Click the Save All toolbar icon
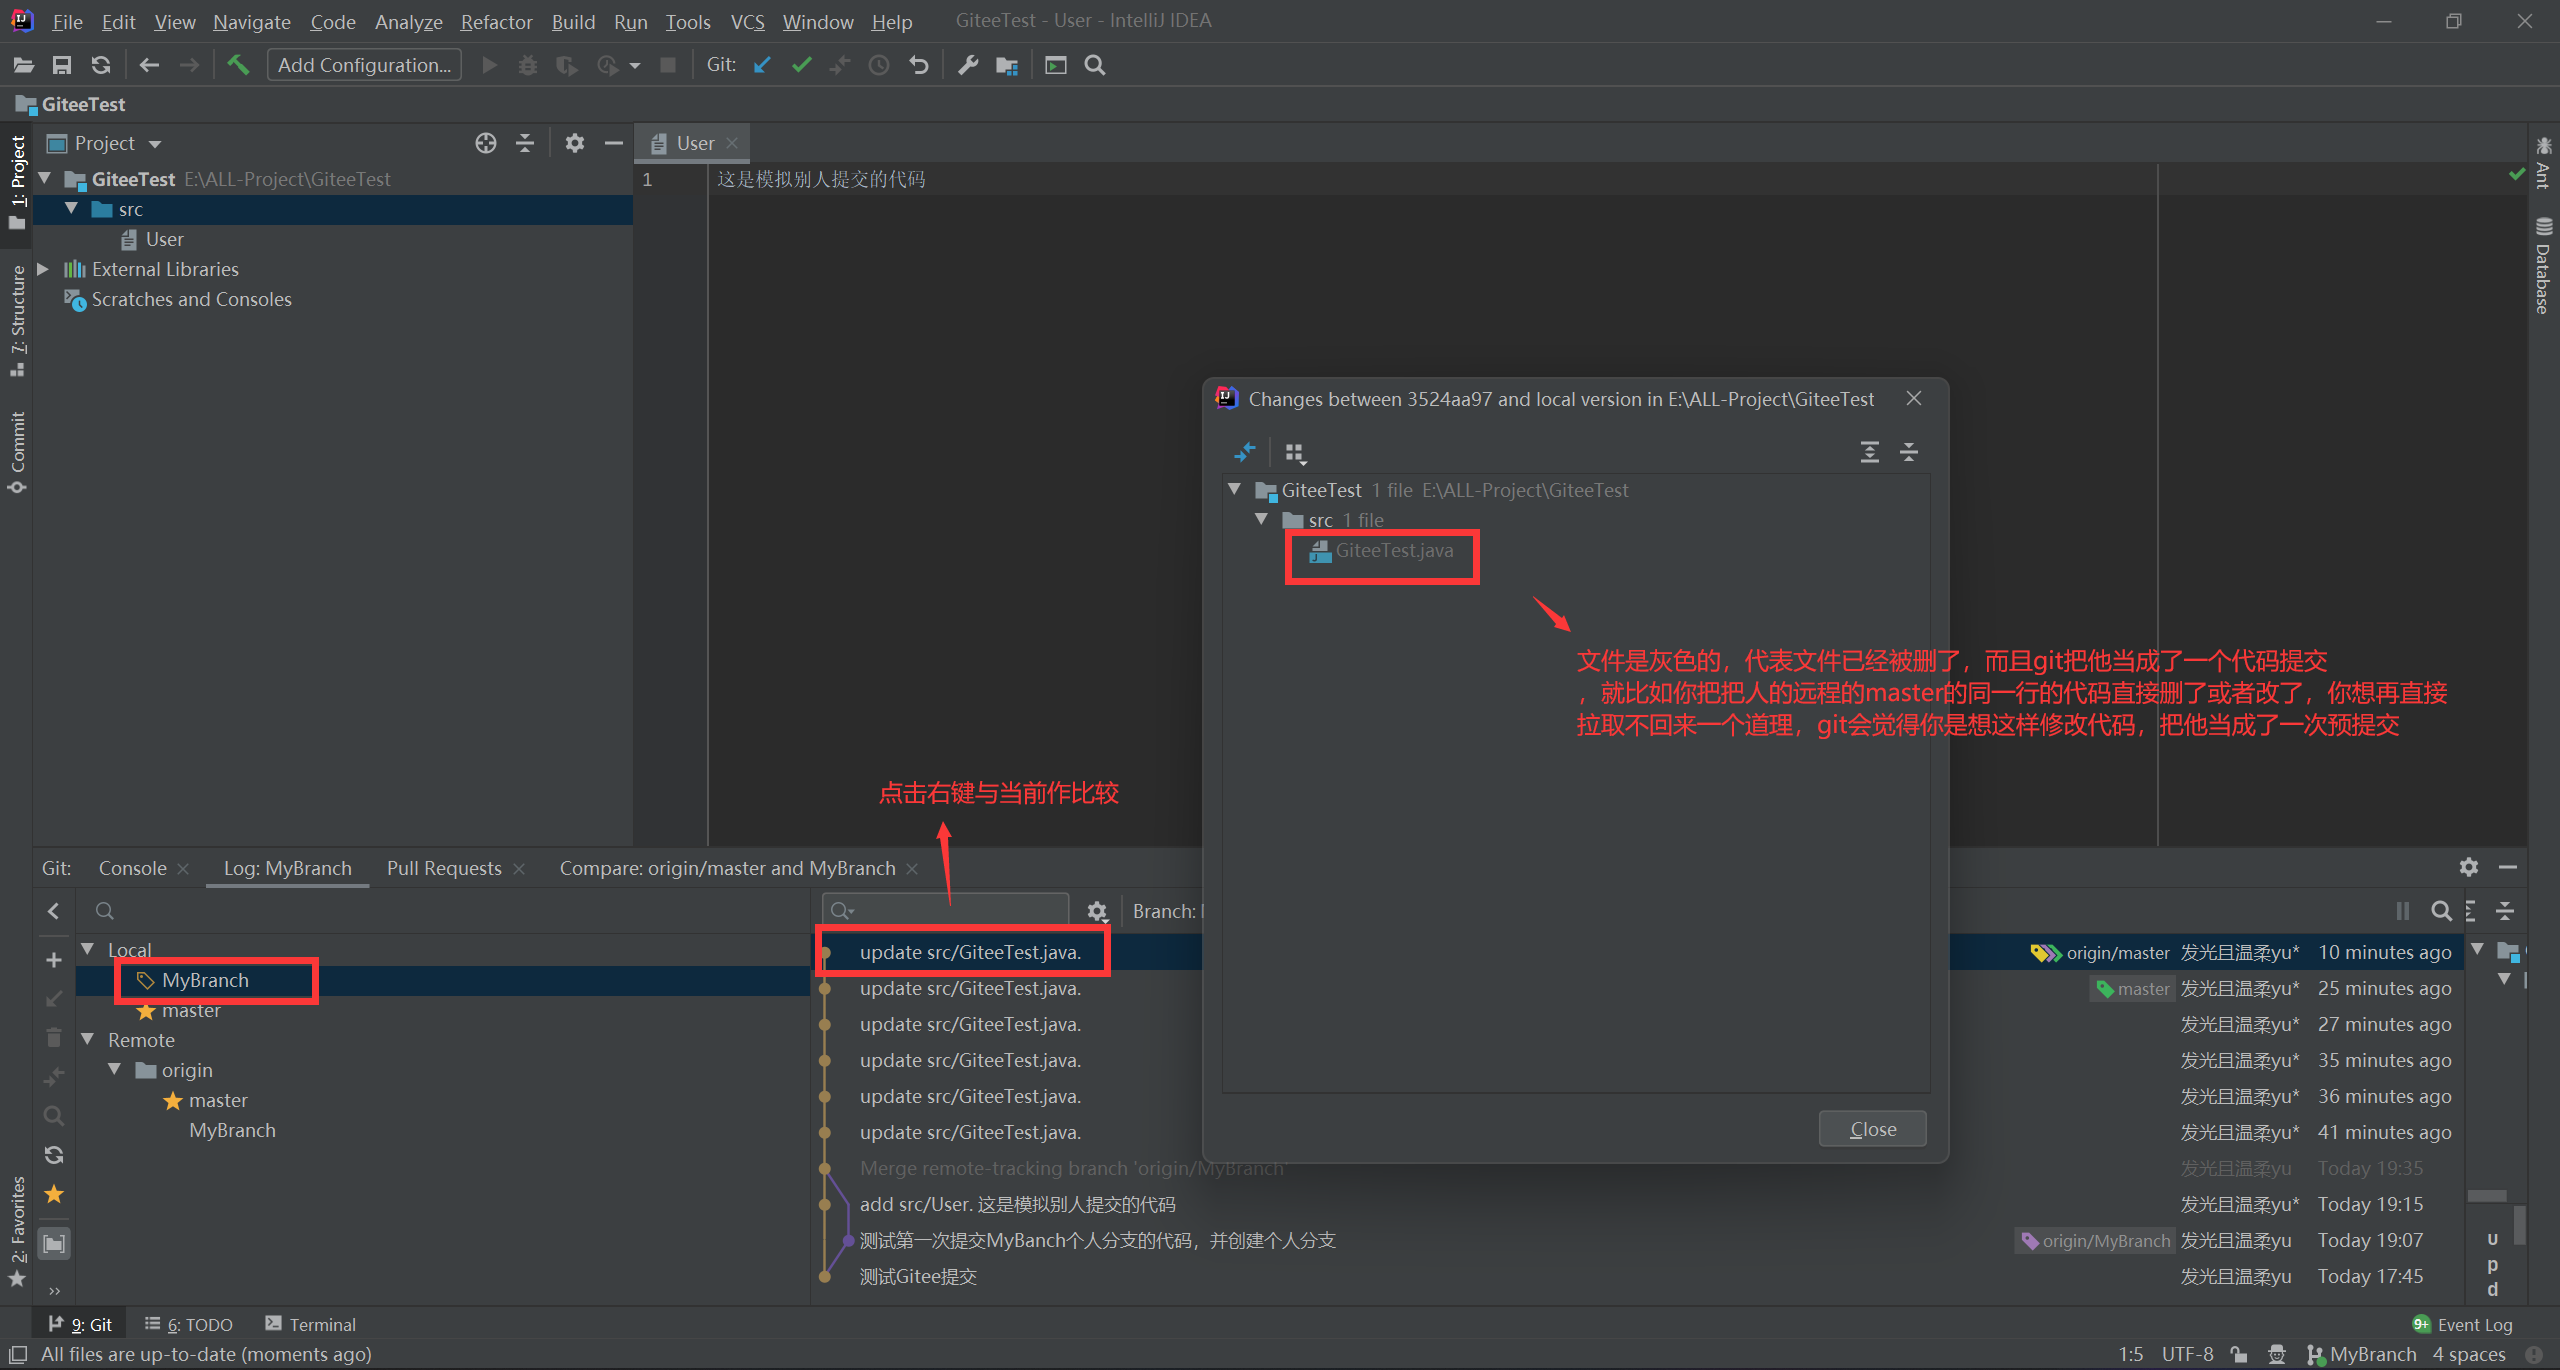 click(62, 65)
